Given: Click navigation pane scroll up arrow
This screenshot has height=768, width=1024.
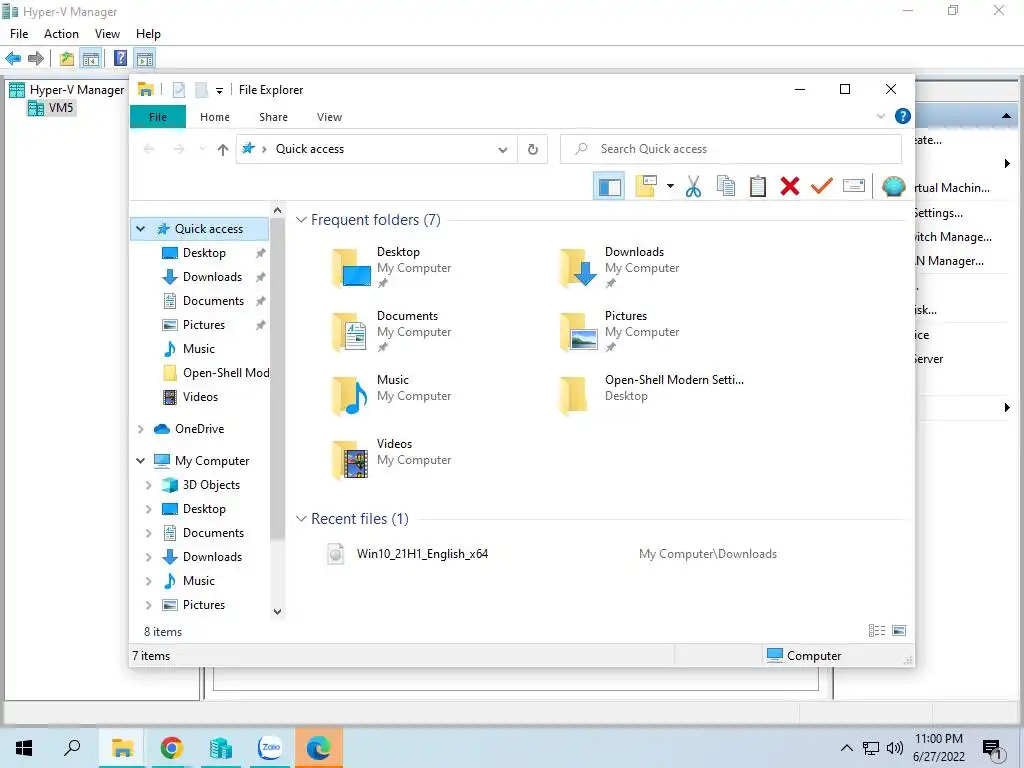Looking at the screenshot, I should (278, 210).
